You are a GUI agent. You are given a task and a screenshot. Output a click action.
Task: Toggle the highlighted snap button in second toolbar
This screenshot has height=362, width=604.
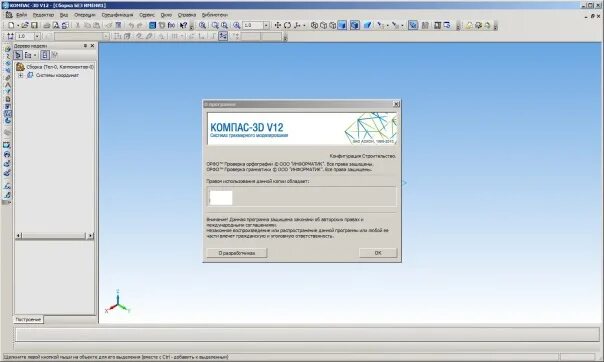223,36
